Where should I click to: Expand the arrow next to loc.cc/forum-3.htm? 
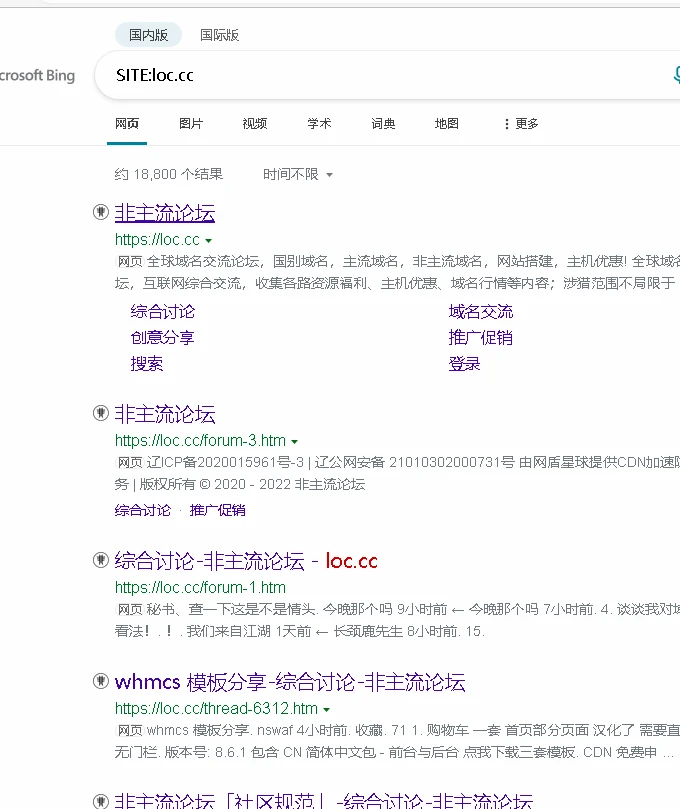click(x=295, y=441)
